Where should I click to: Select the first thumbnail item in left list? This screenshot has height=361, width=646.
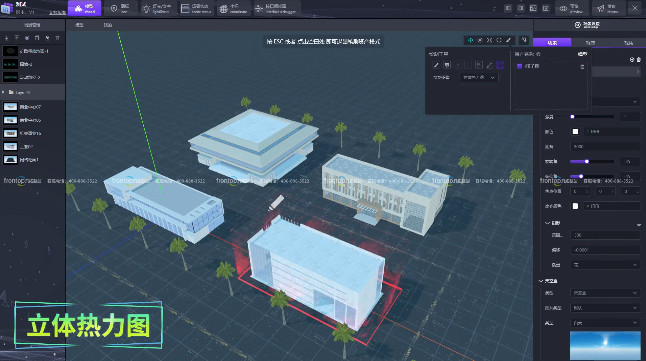coord(32,51)
